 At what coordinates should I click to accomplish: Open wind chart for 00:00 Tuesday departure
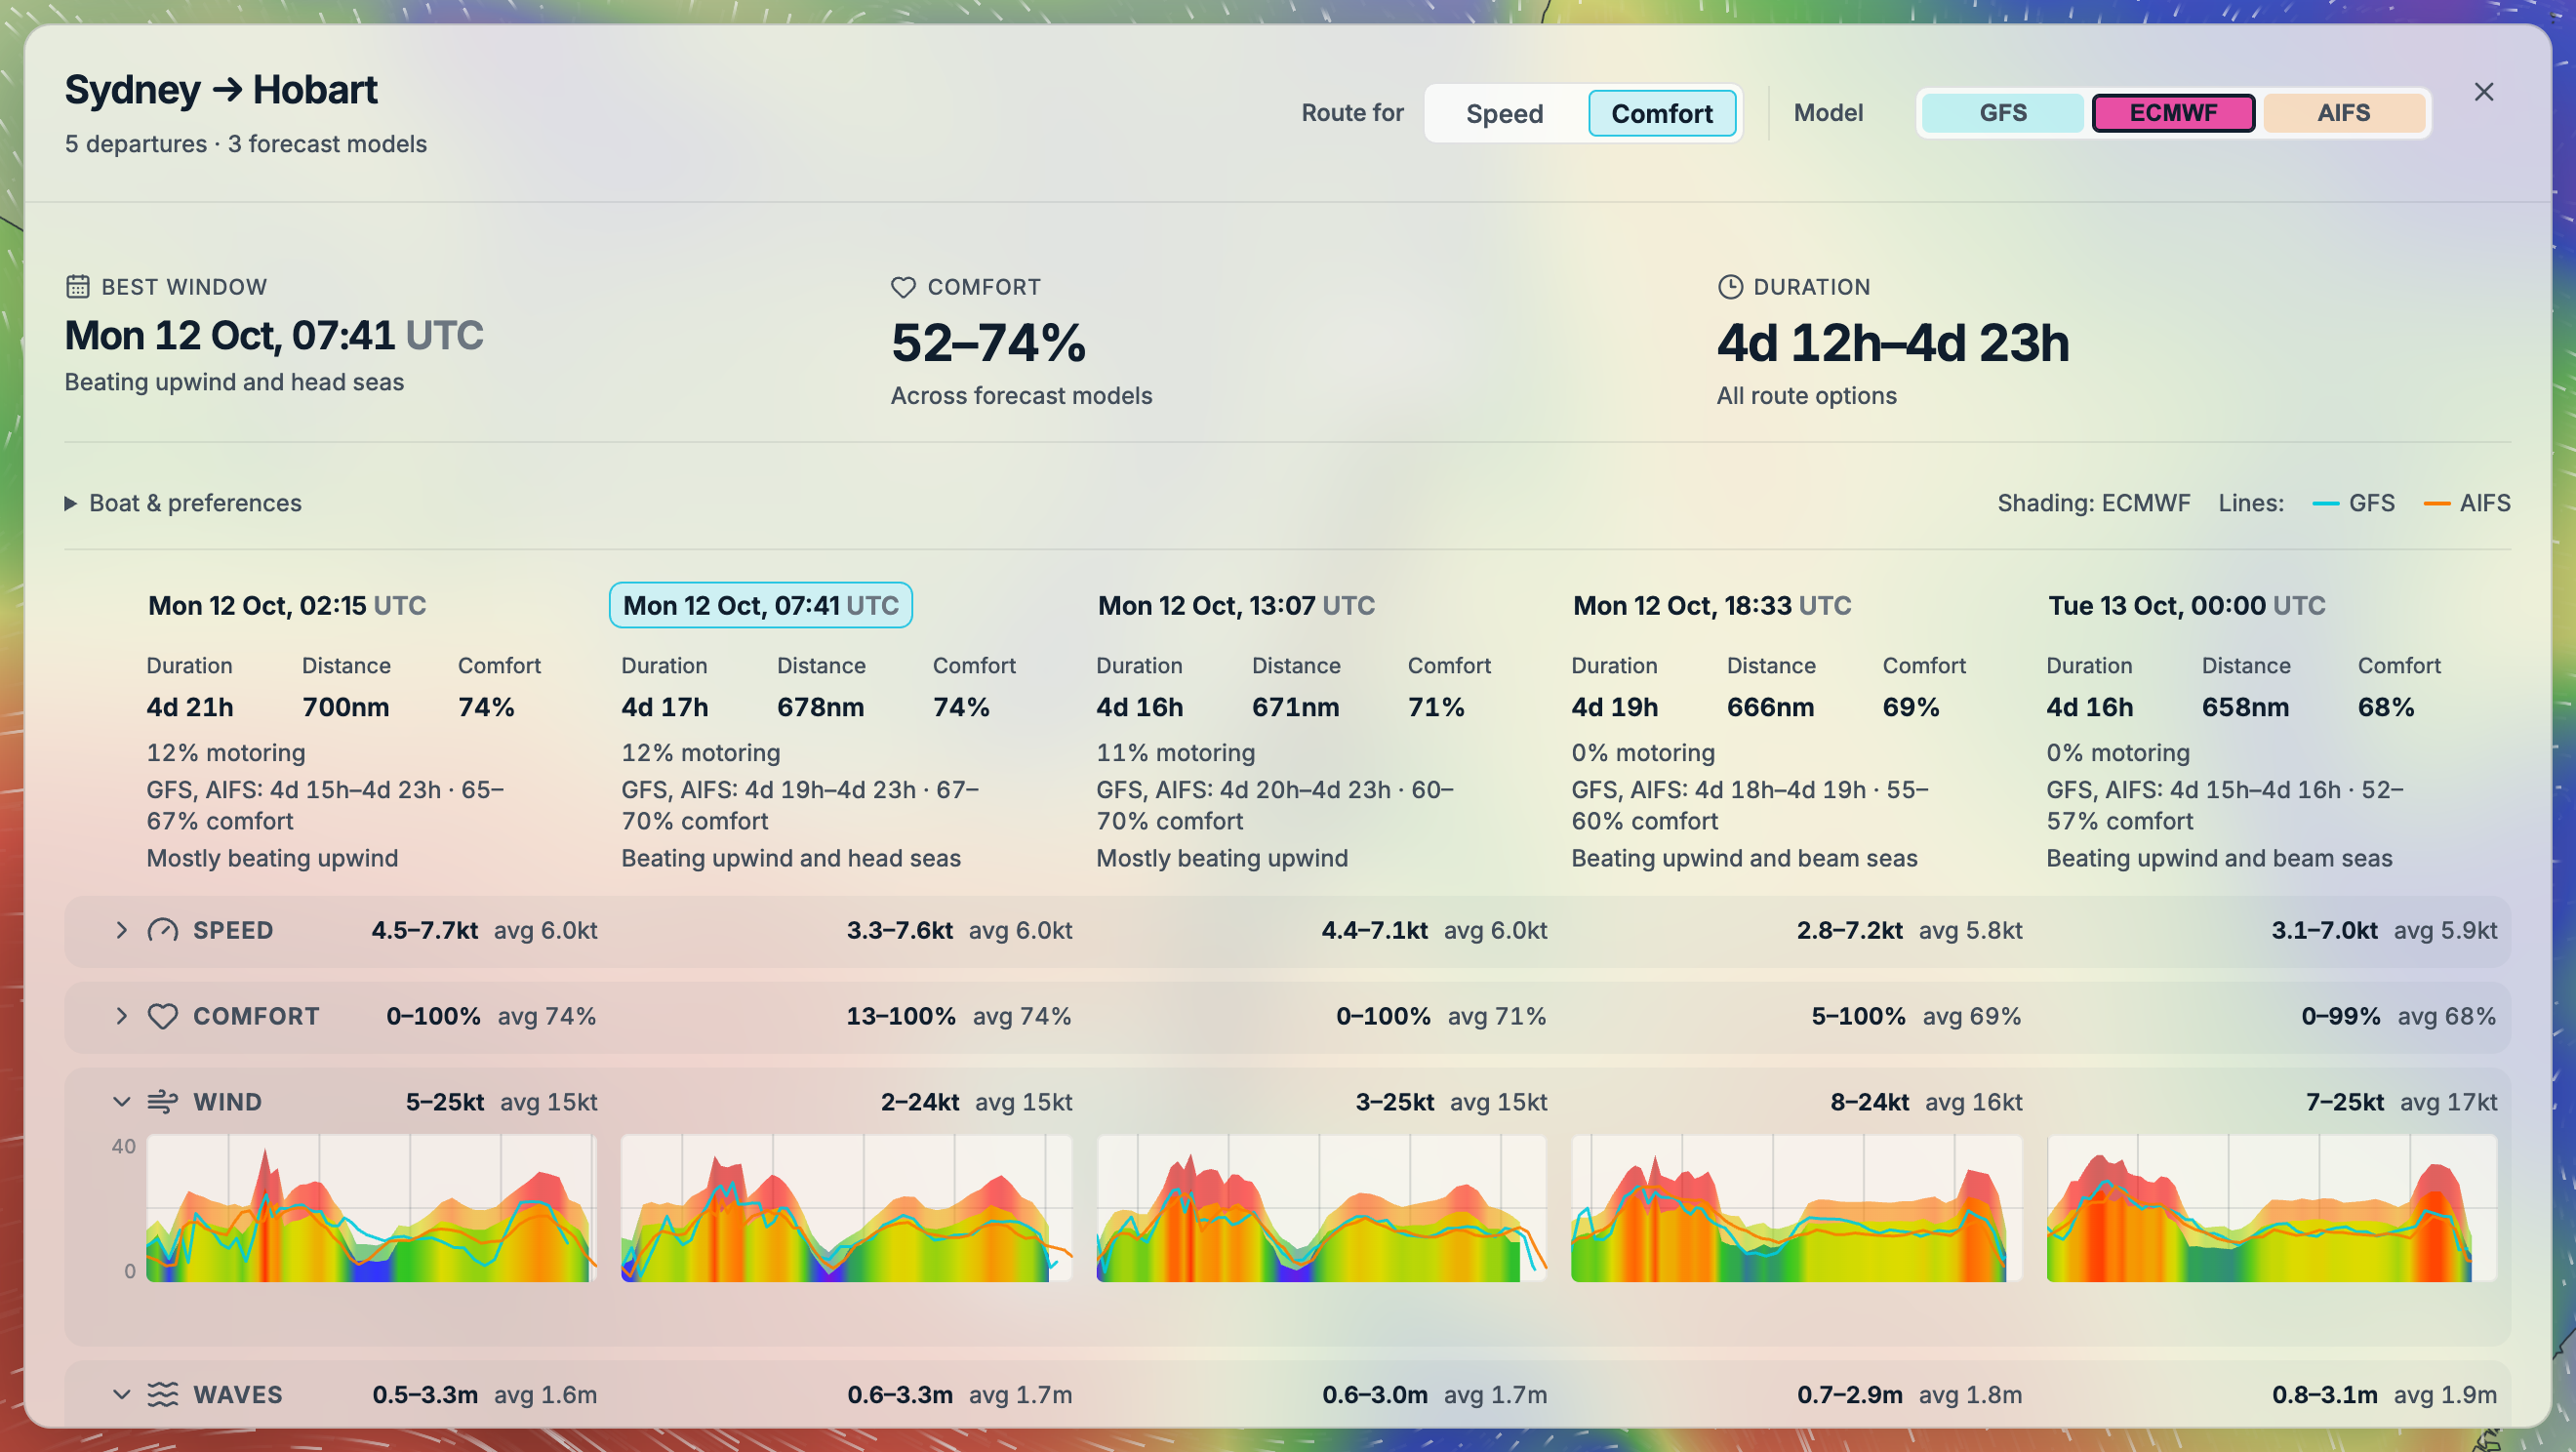(x=2271, y=1208)
